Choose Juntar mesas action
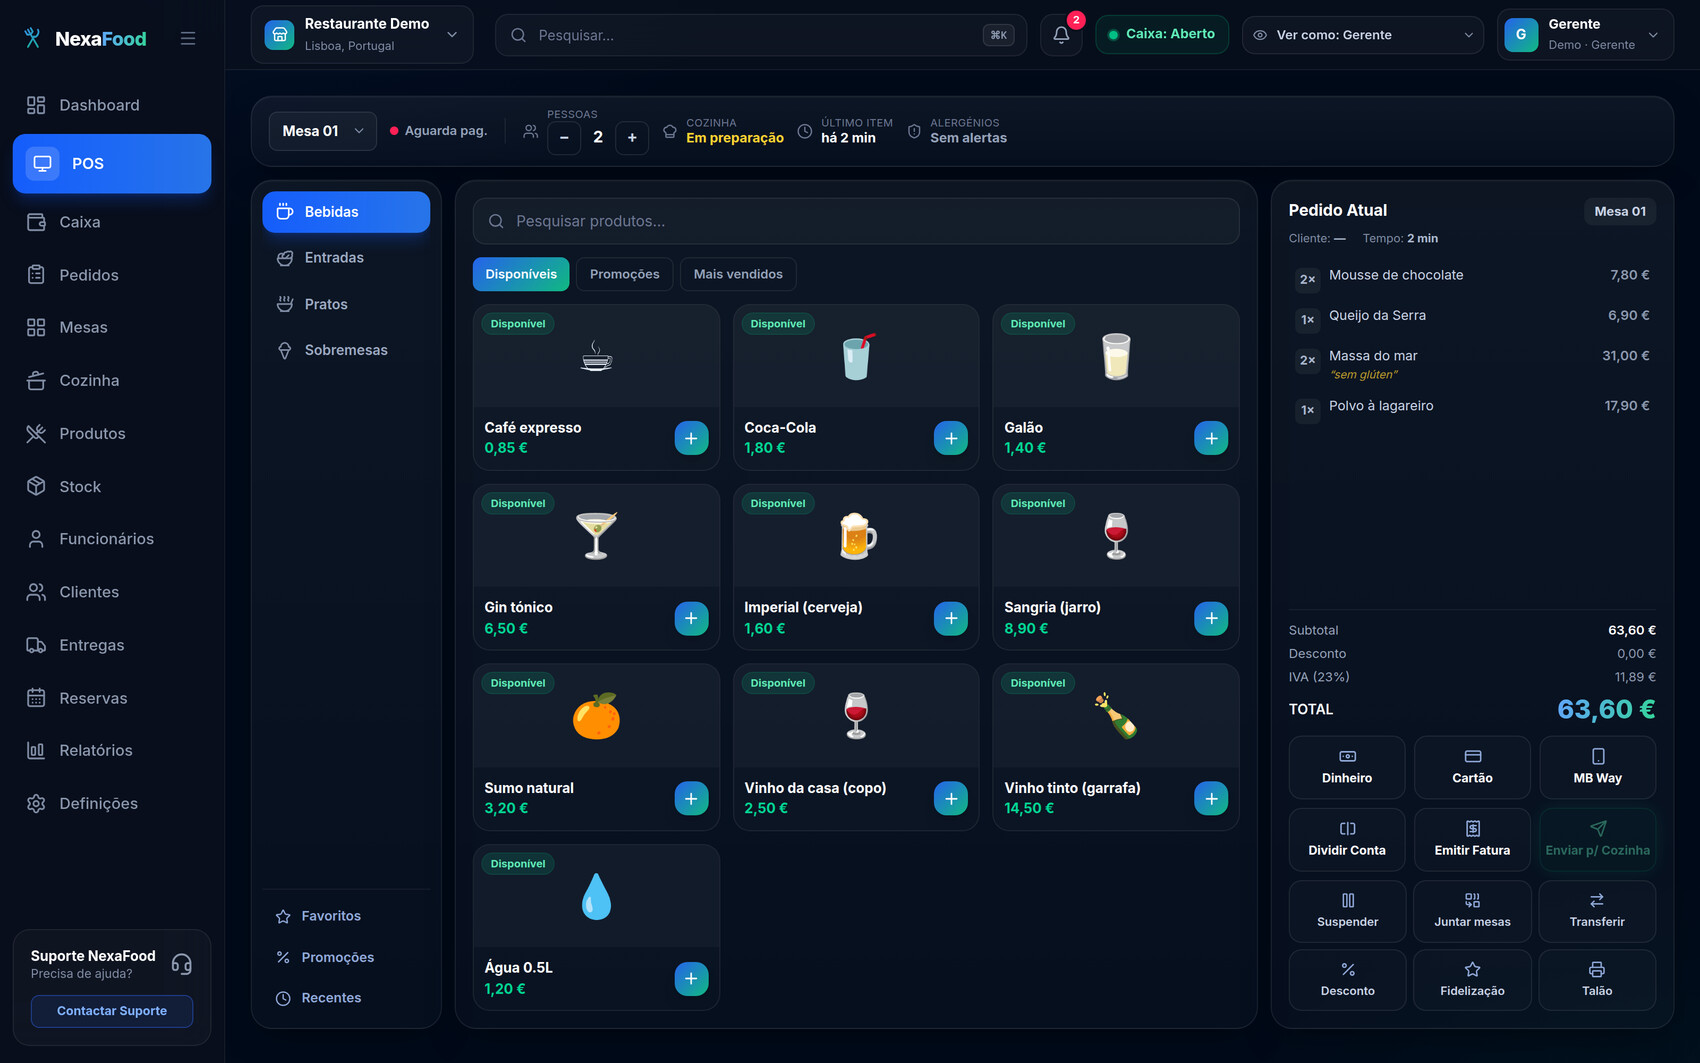The width and height of the screenshot is (1700, 1063). [x=1472, y=911]
